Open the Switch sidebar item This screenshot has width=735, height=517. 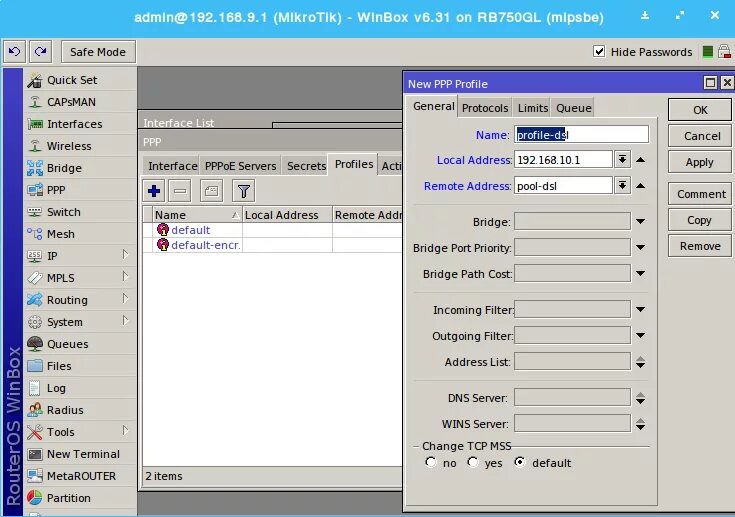click(80, 212)
